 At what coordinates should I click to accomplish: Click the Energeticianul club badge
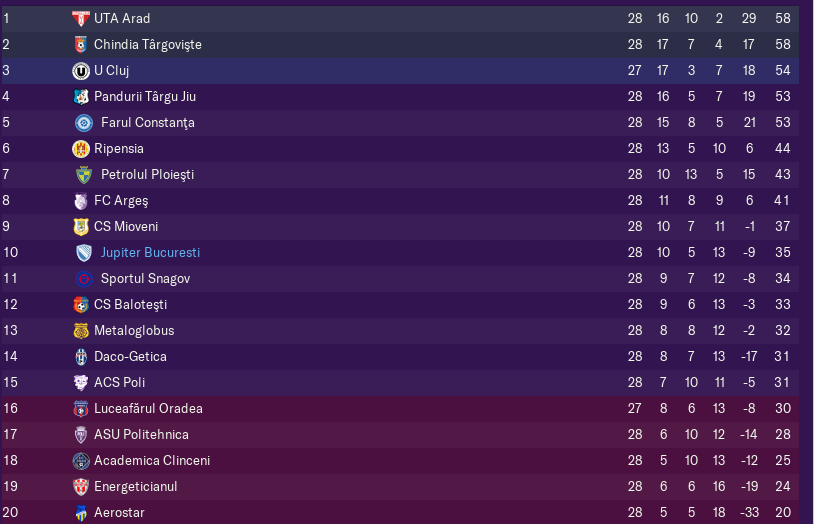(80, 487)
